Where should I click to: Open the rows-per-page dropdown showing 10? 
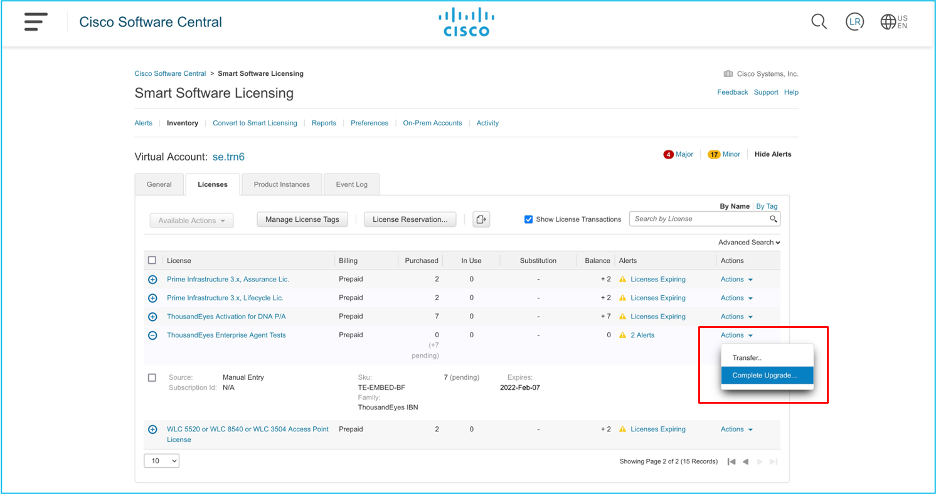[162, 461]
